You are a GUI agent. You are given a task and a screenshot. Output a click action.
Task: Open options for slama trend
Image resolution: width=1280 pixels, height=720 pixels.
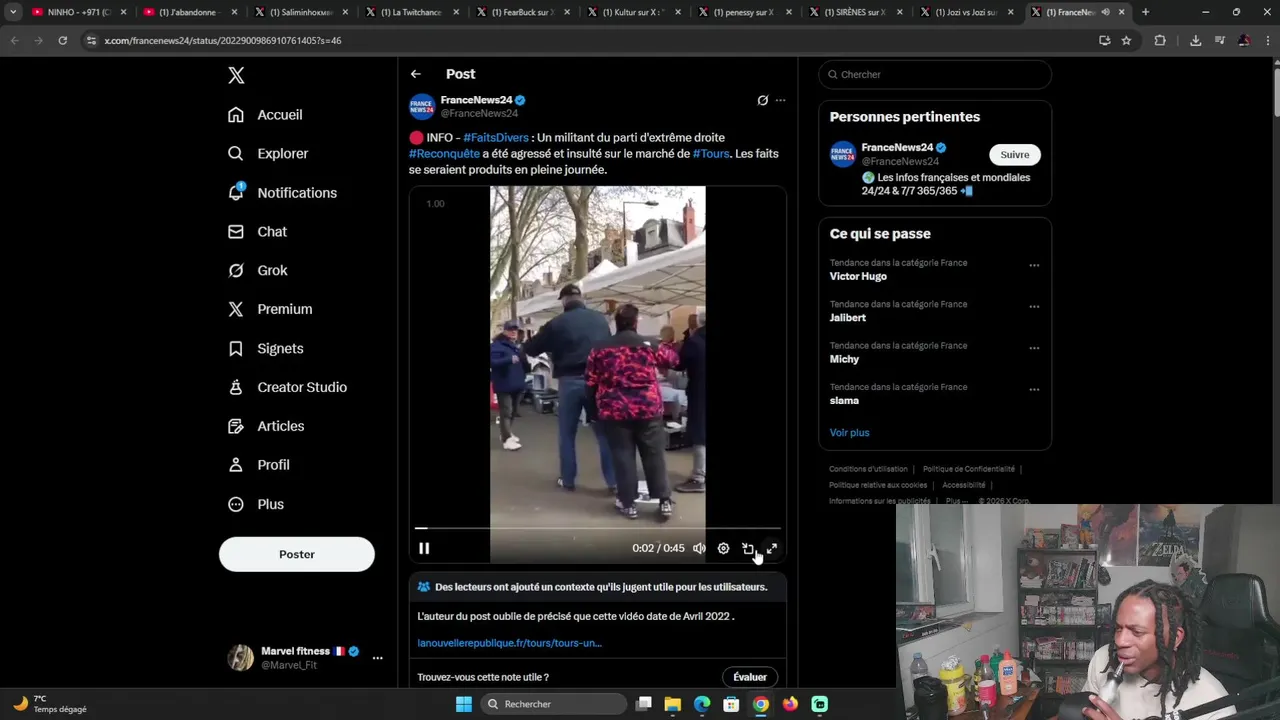(x=1034, y=389)
